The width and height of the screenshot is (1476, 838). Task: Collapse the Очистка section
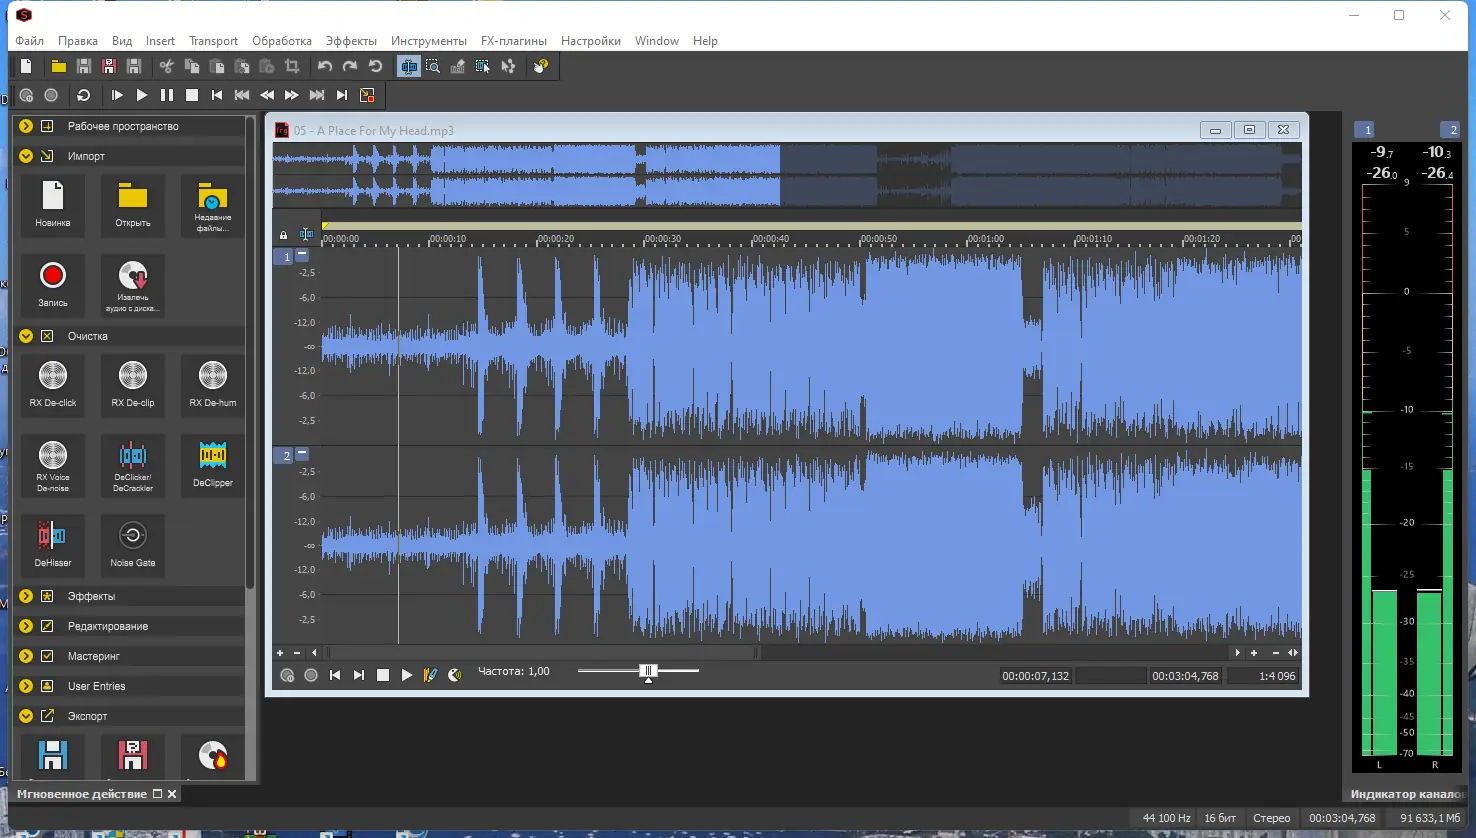pyautogui.click(x=26, y=336)
